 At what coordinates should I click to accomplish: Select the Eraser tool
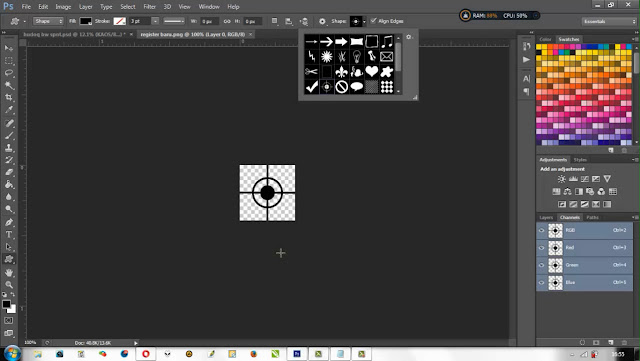[x=9, y=172]
